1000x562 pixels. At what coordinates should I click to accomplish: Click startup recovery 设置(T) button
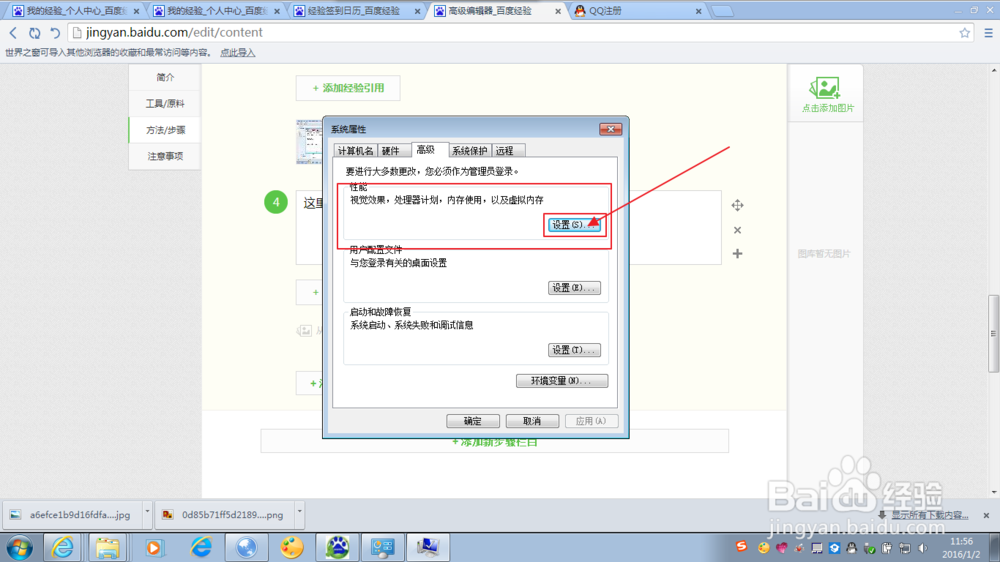[574, 350]
